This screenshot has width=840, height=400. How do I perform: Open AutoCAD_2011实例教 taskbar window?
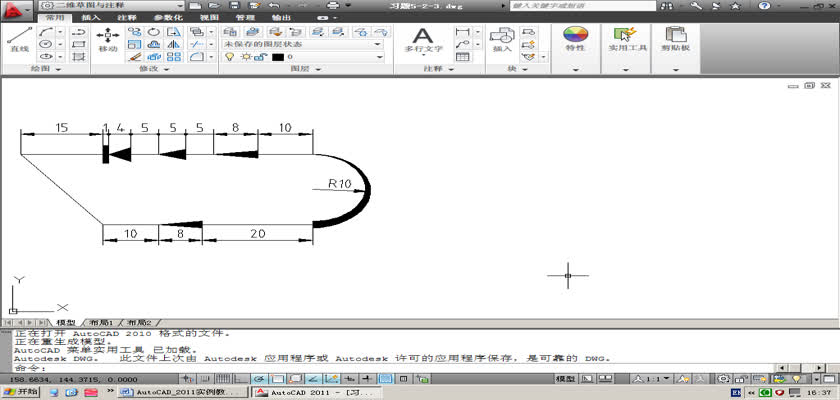click(x=183, y=393)
